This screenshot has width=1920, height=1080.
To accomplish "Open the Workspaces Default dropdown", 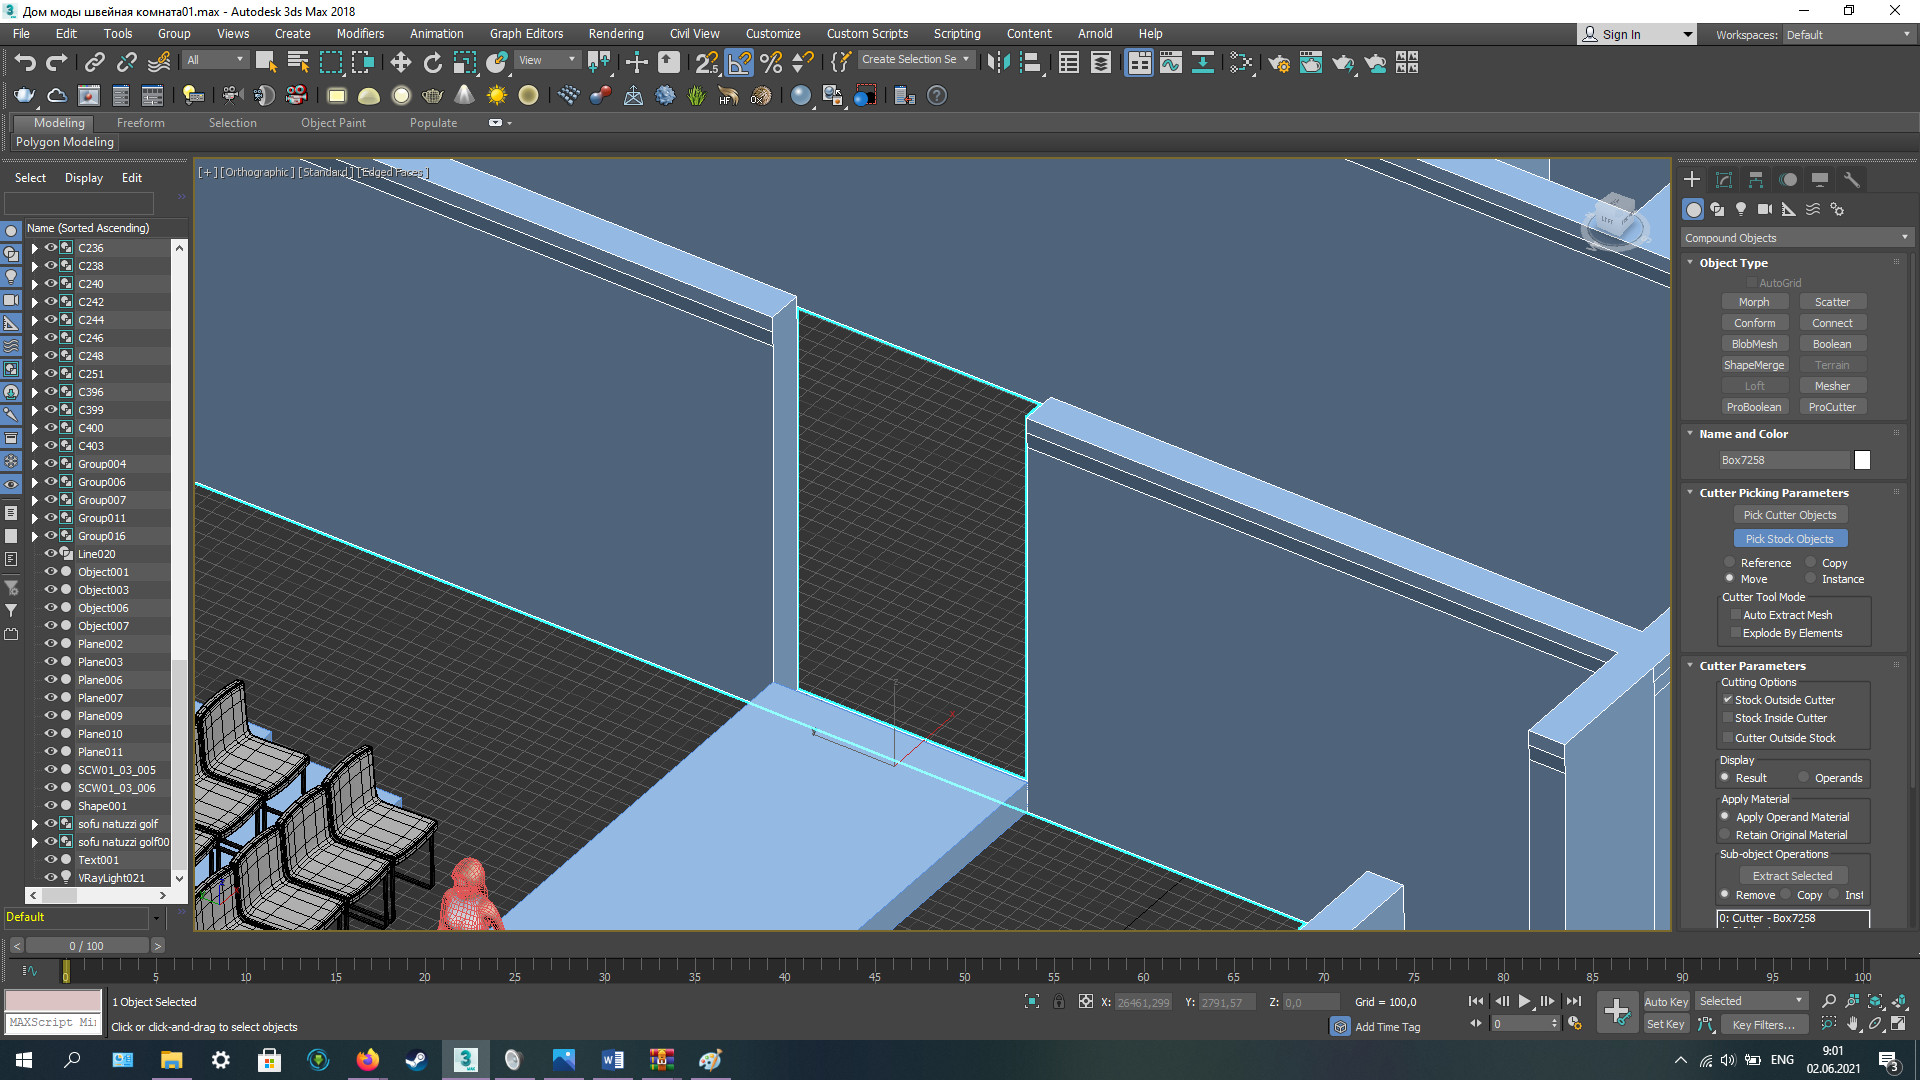I will pos(1848,34).
